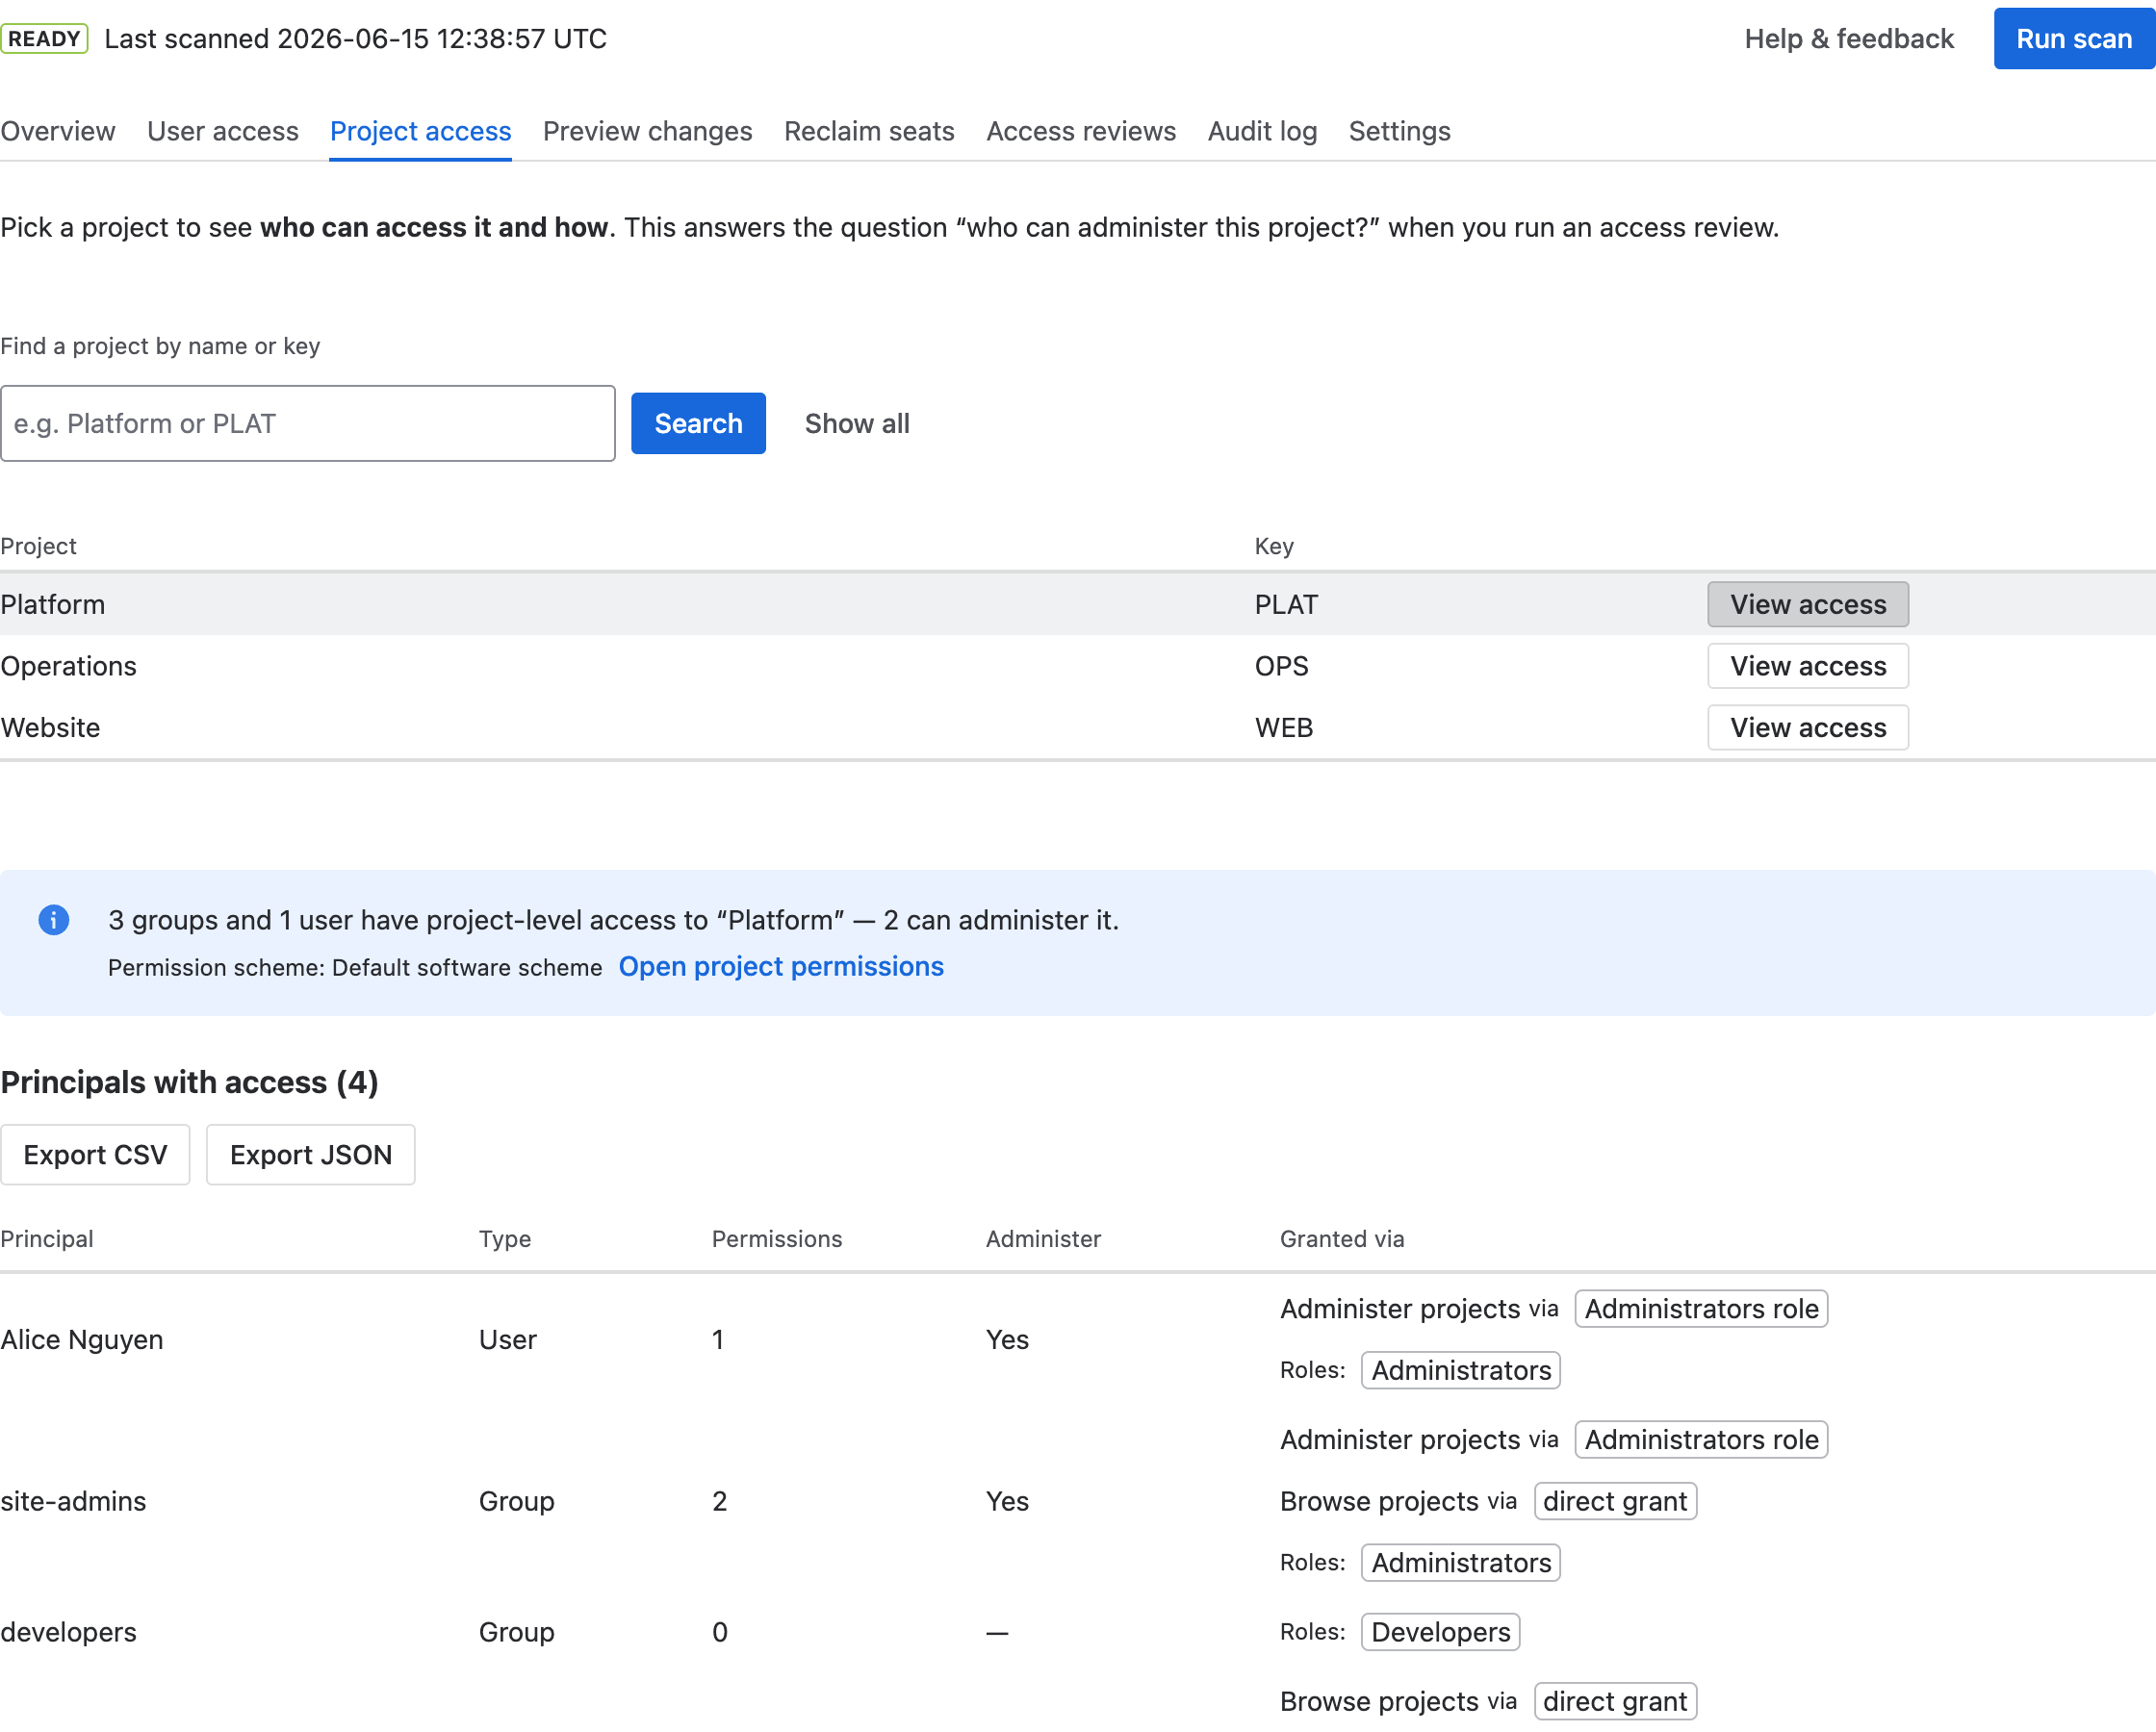View access for the Platform project

pyautogui.click(x=1808, y=605)
